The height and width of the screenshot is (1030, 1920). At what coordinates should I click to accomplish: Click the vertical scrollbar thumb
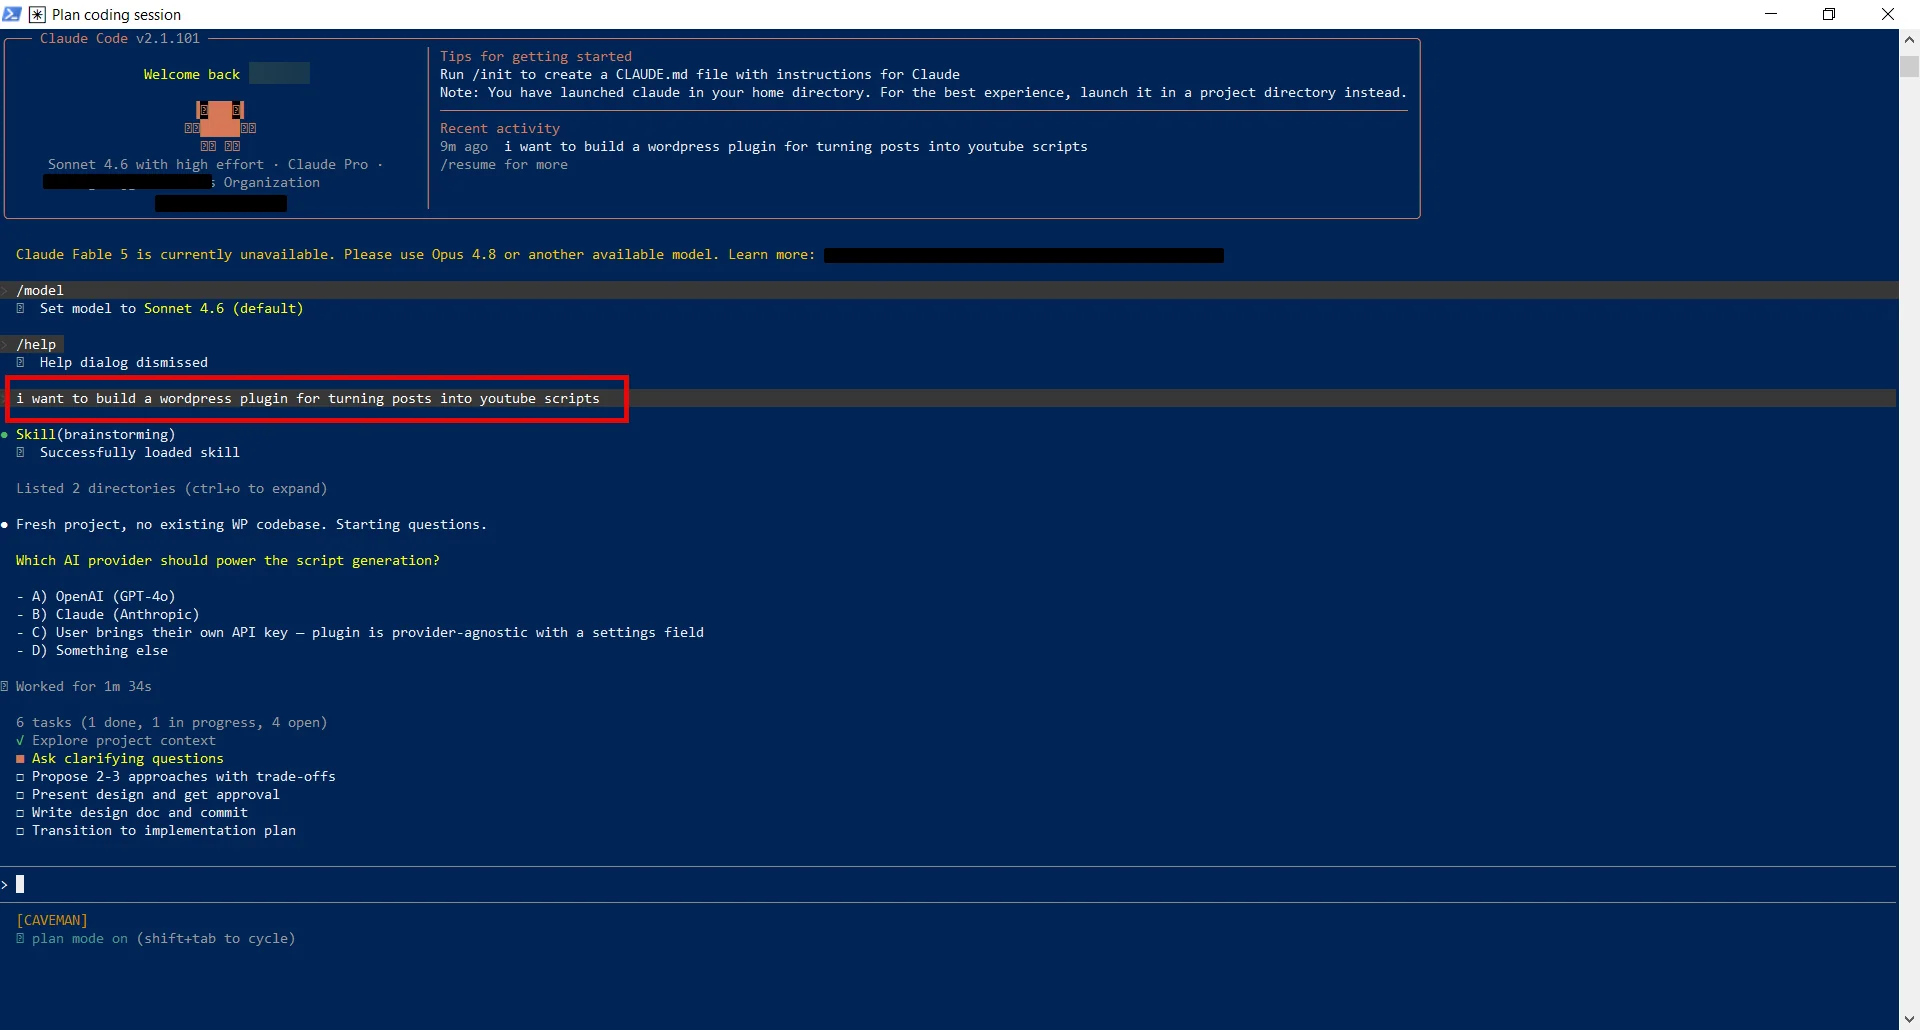point(1909,67)
